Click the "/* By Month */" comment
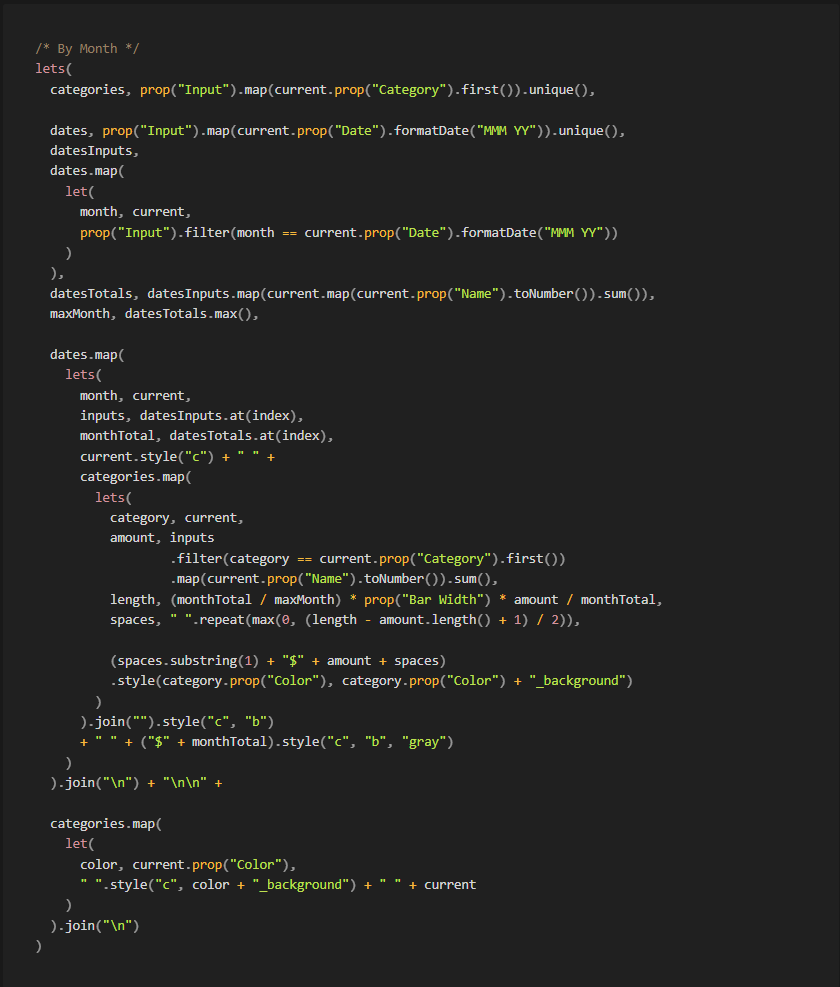The image size is (840, 987). point(88,48)
